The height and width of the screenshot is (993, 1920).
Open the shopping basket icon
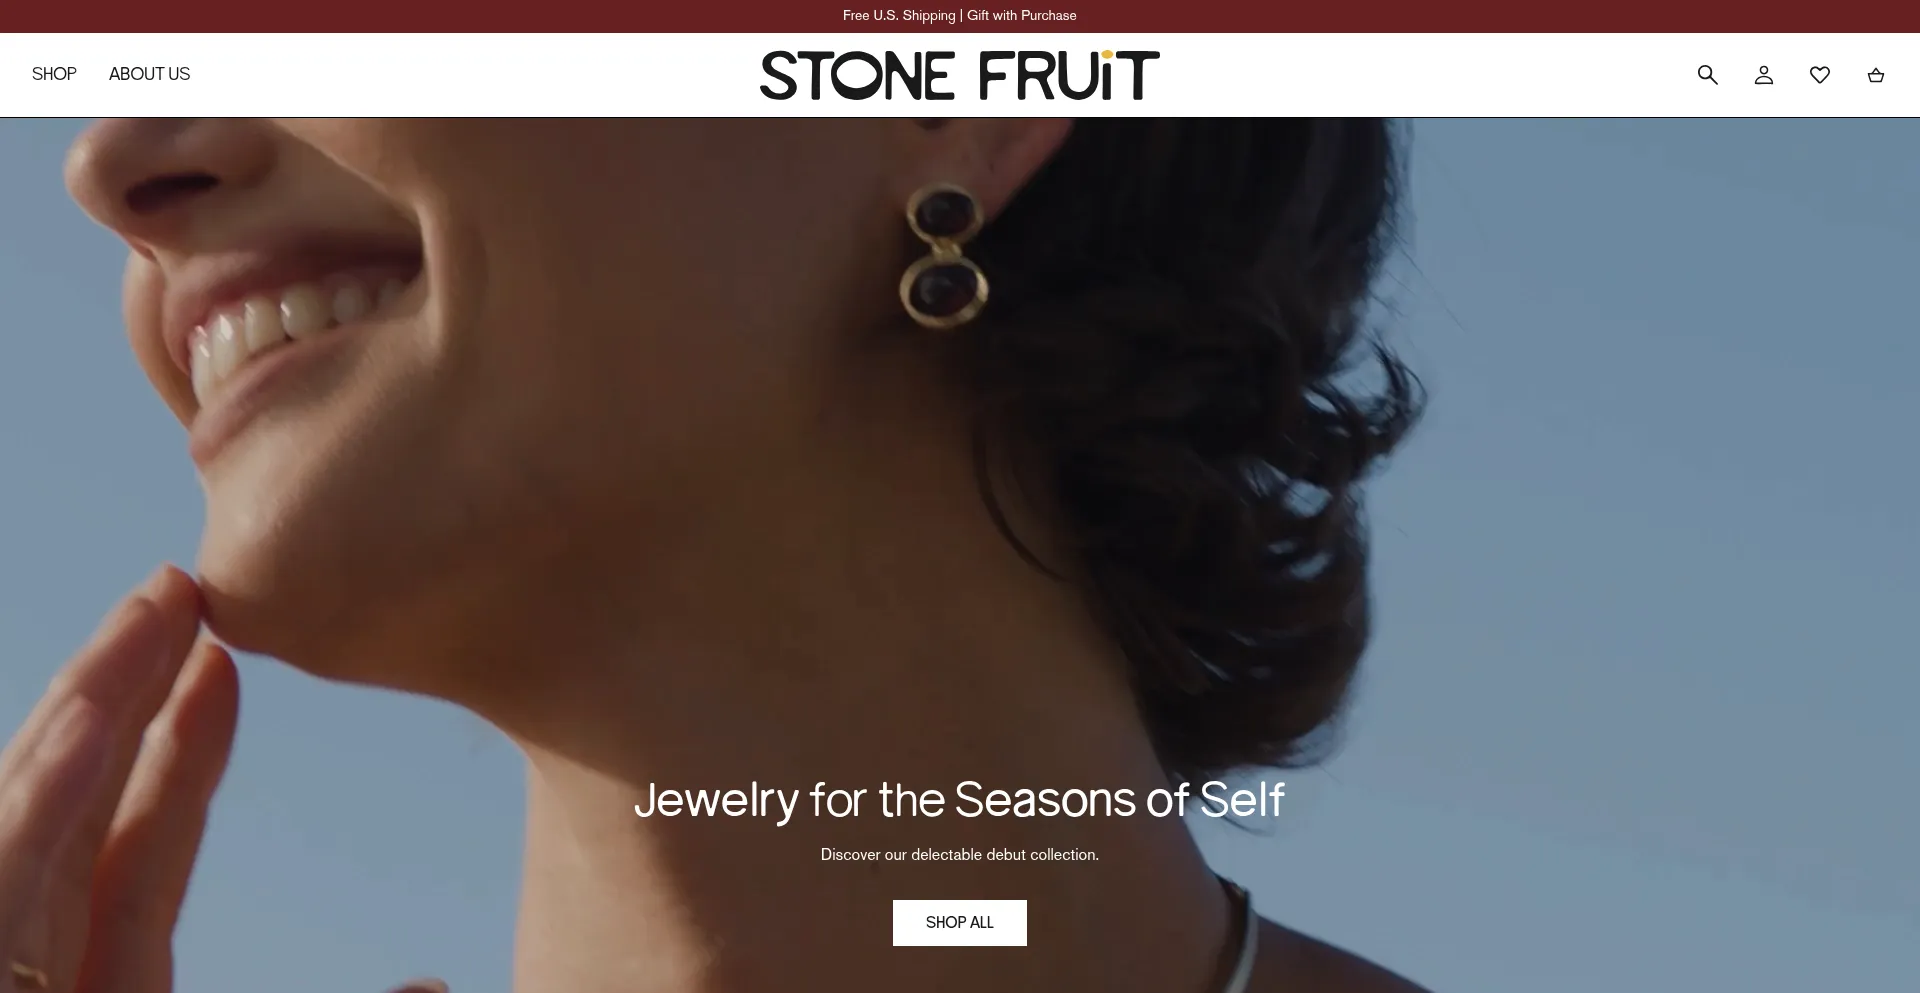click(x=1875, y=75)
